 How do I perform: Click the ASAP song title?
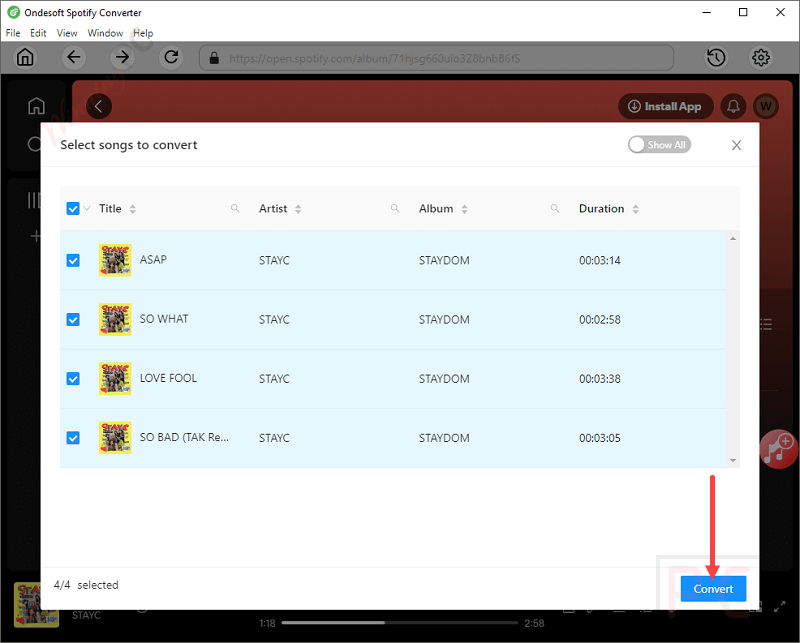pos(153,260)
